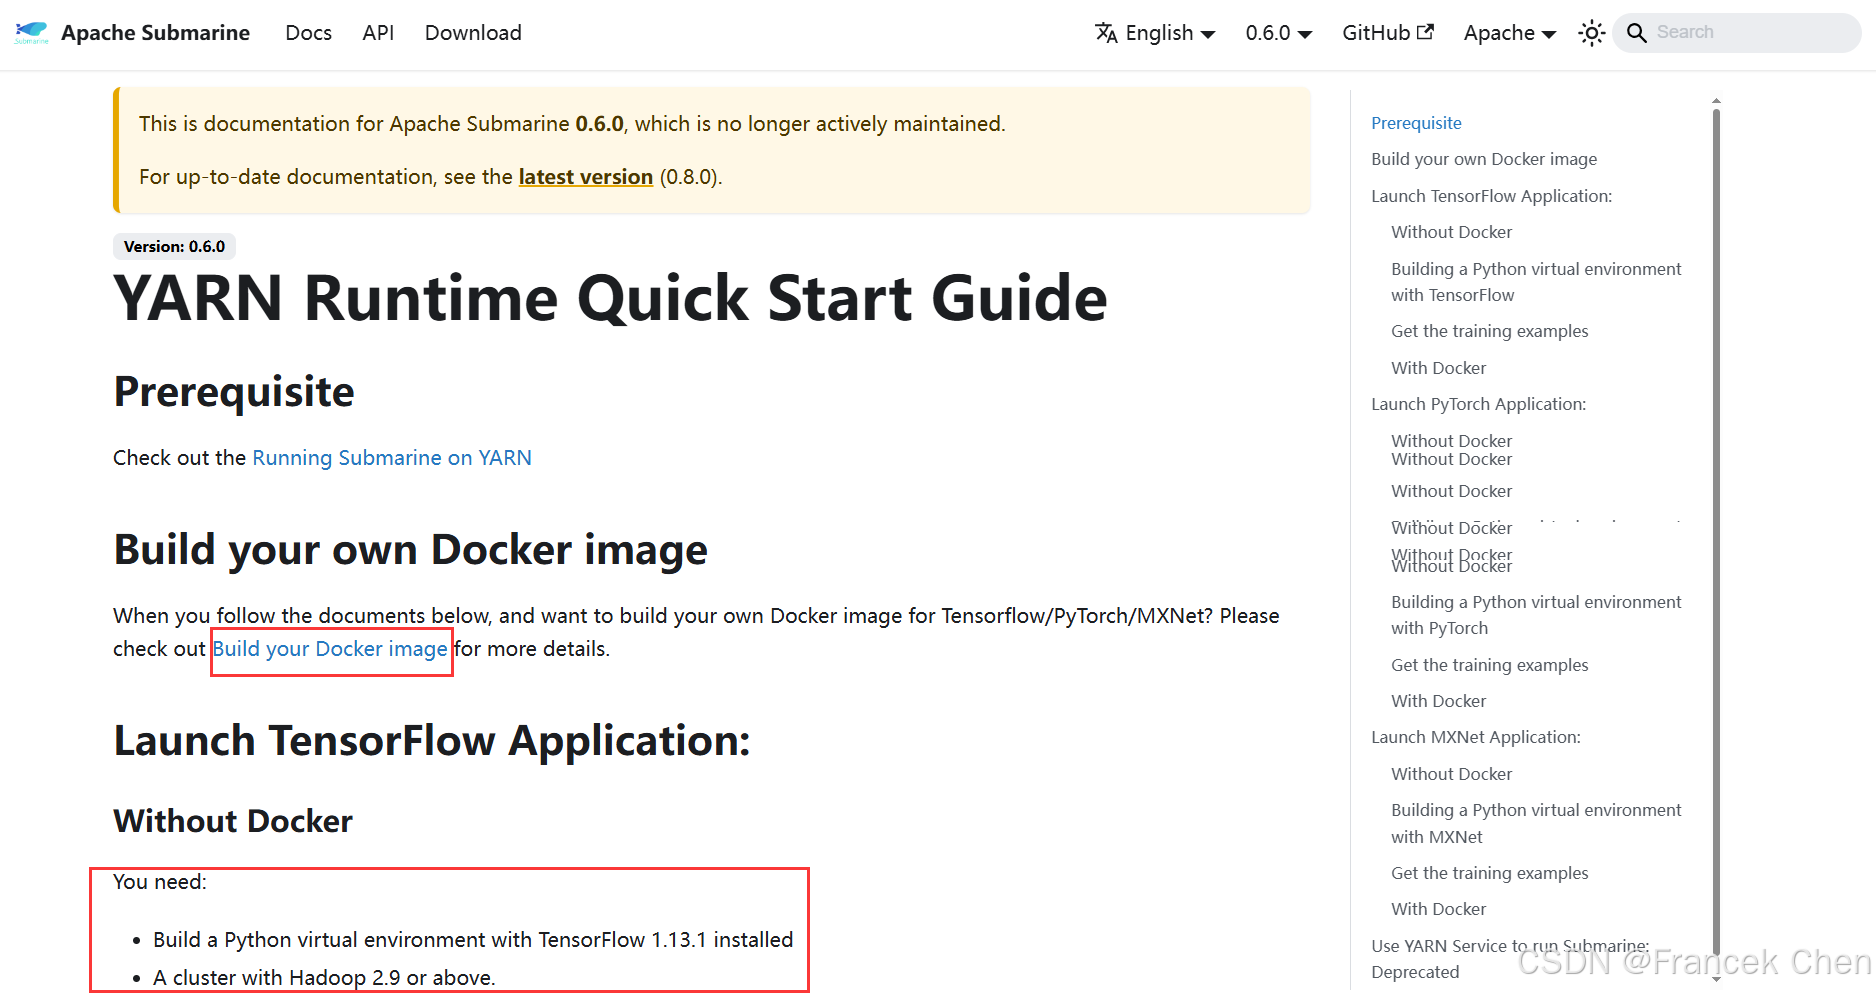
Task: Click the Apache Submarine home title
Action: click(155, 33)
